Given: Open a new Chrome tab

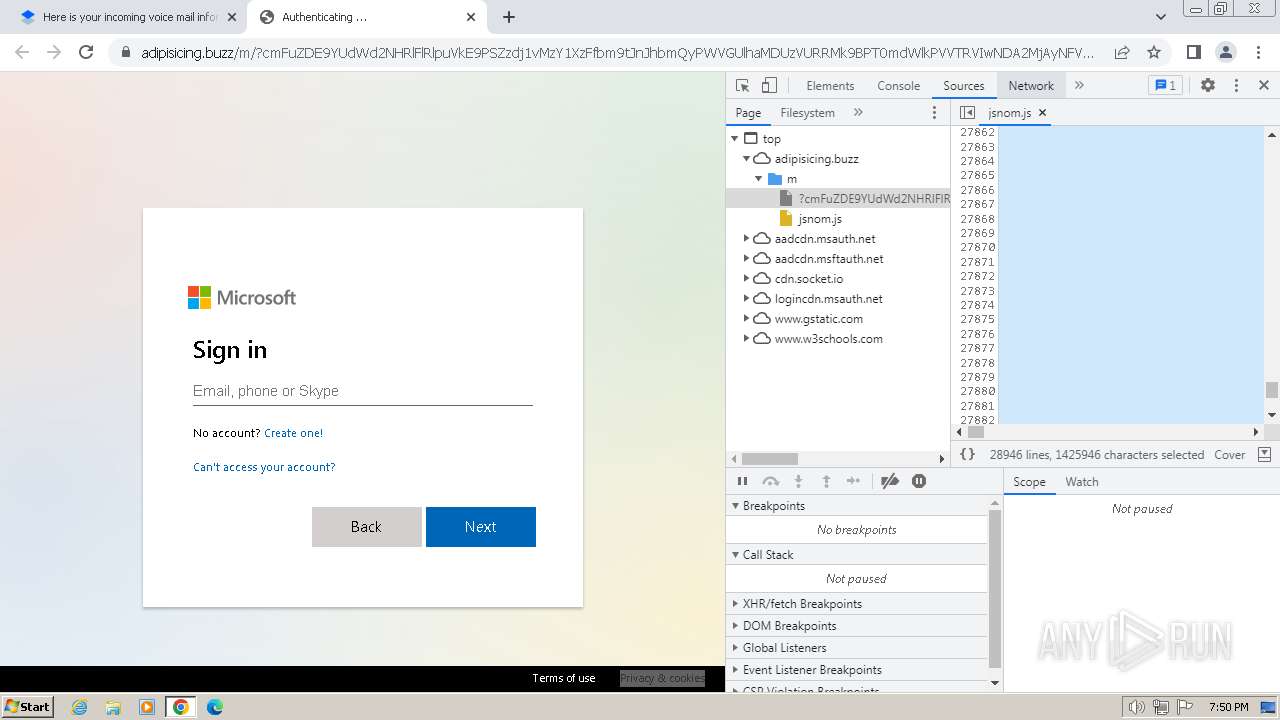Looking at the screenshot, I should pyautogui.click(x=508, y=17).
